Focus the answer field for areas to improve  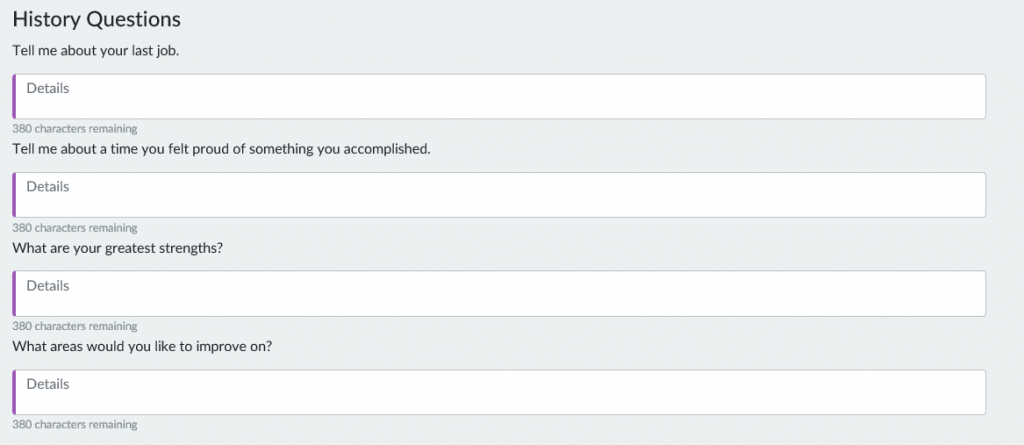coord(500,392)
